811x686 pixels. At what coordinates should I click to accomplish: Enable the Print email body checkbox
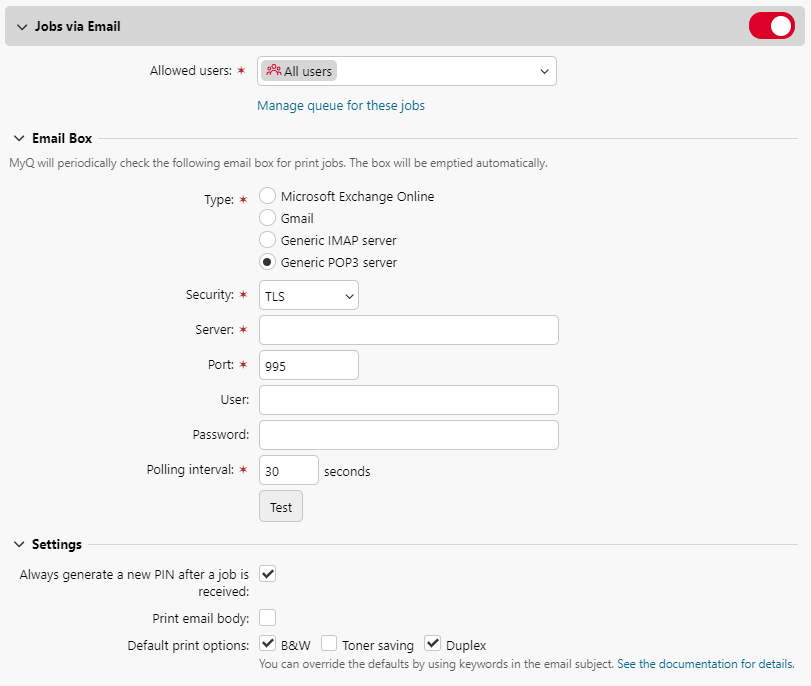[267, 617]
